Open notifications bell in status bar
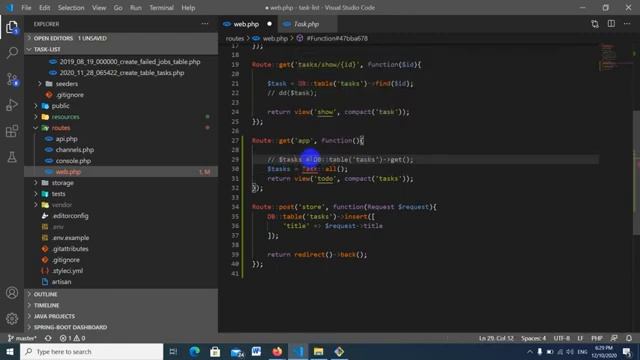The width and height of the screenshot is (640, 360). [x=629, y=338]
